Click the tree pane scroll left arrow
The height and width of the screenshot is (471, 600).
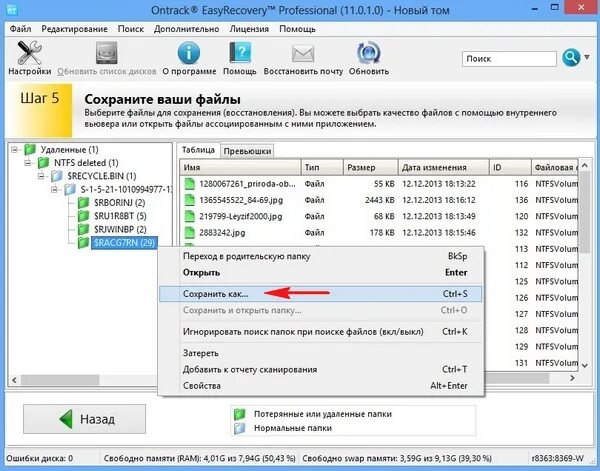tap(14, 380)
